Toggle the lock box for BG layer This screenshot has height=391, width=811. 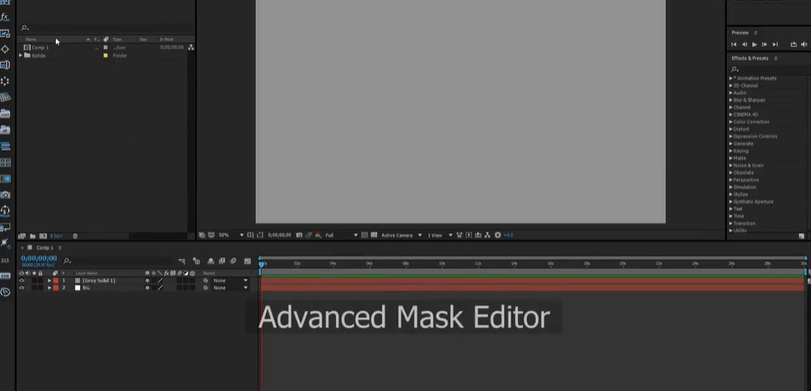point(40,288)
